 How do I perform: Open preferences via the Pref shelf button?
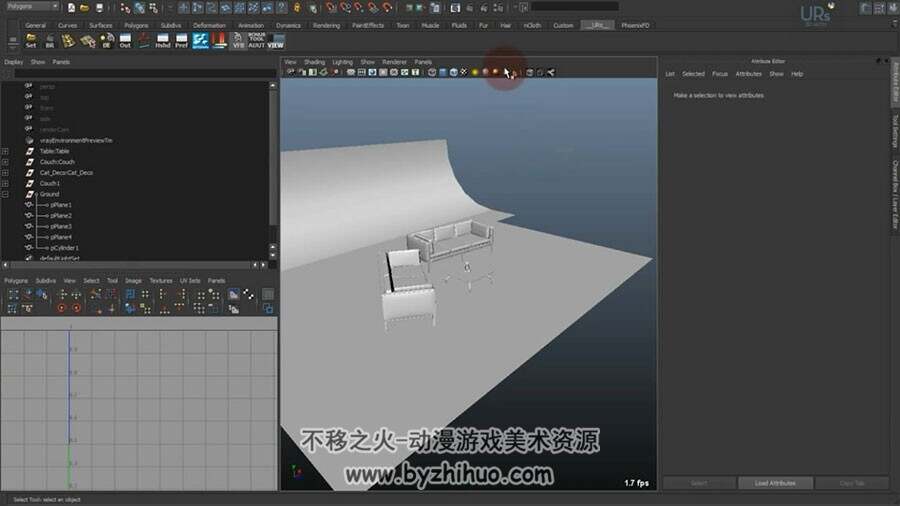pos(181,41)
